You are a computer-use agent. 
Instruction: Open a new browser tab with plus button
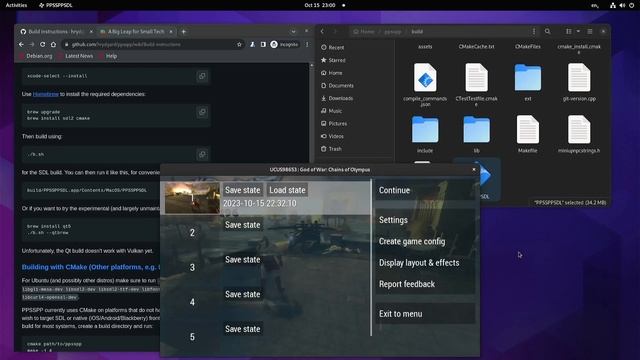coord(184,31)
